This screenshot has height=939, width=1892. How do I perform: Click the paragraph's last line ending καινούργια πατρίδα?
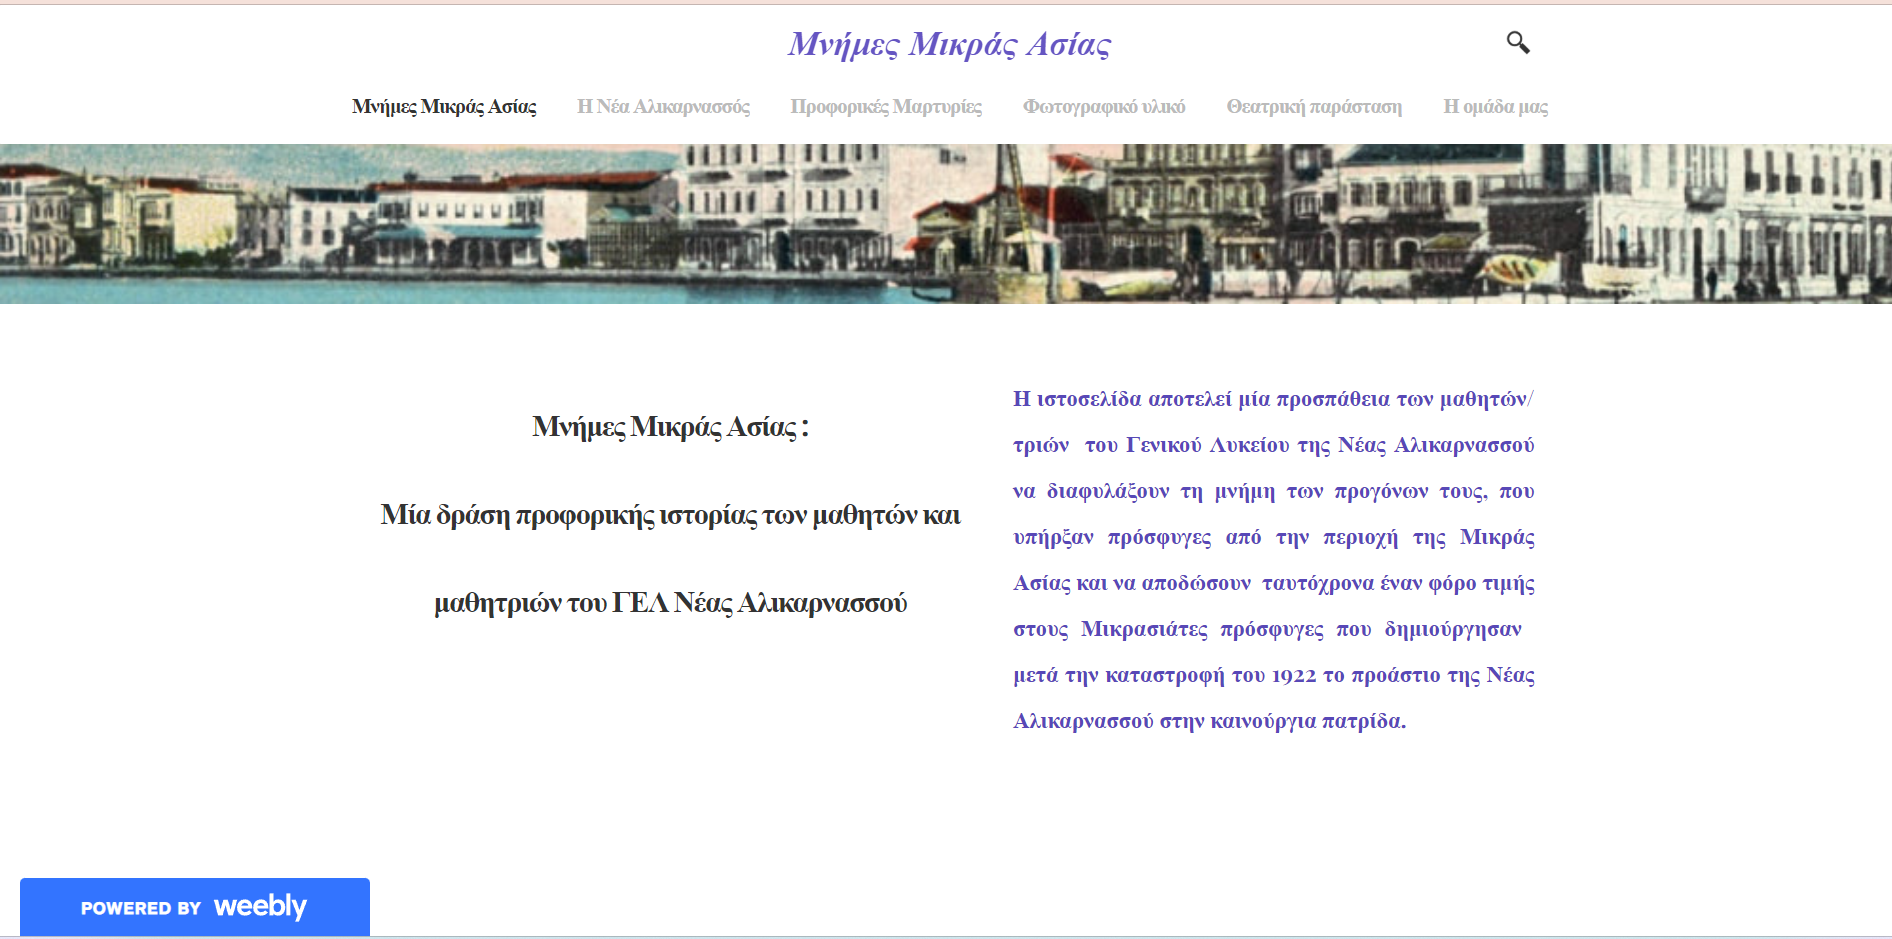[1209, 721]
